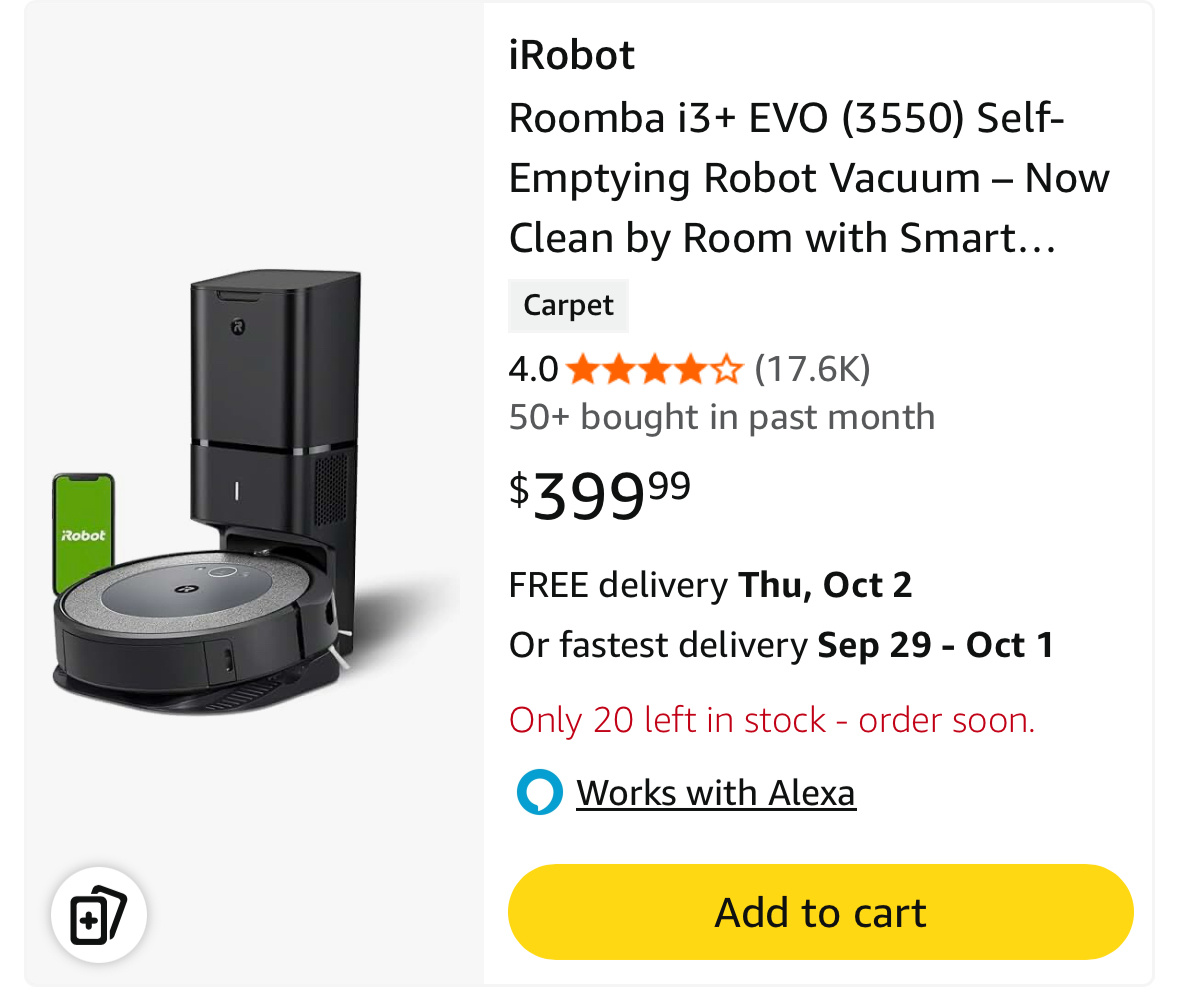Click the empty fifth star in the rating
The image size is (1179, 994).
click(x=727, y=370)
